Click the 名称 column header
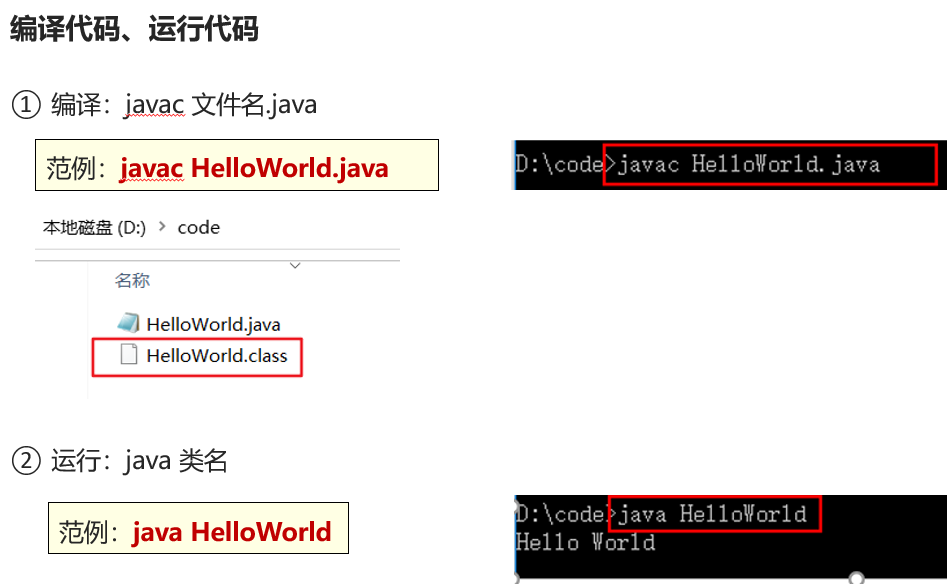Viewport: 947px width, 584px height. (132, 281)
